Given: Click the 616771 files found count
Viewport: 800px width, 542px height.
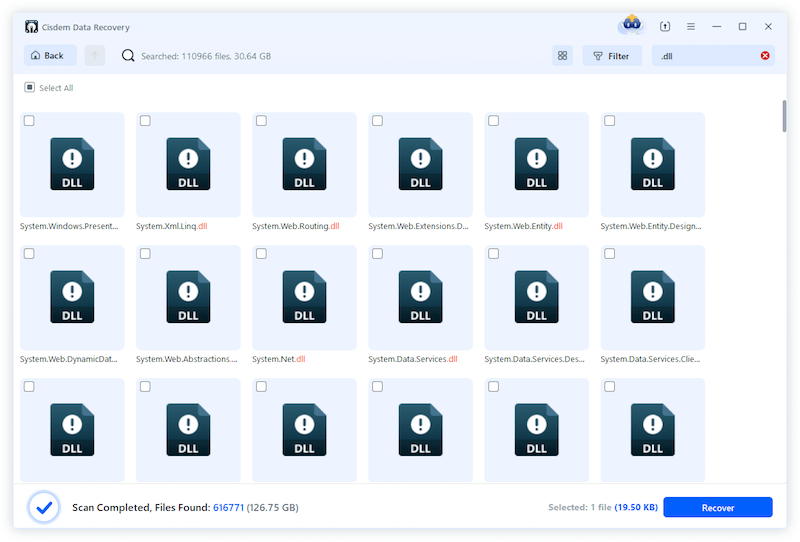Looking at the screenshot, I should pyautogui.click(x=229, y=507).
